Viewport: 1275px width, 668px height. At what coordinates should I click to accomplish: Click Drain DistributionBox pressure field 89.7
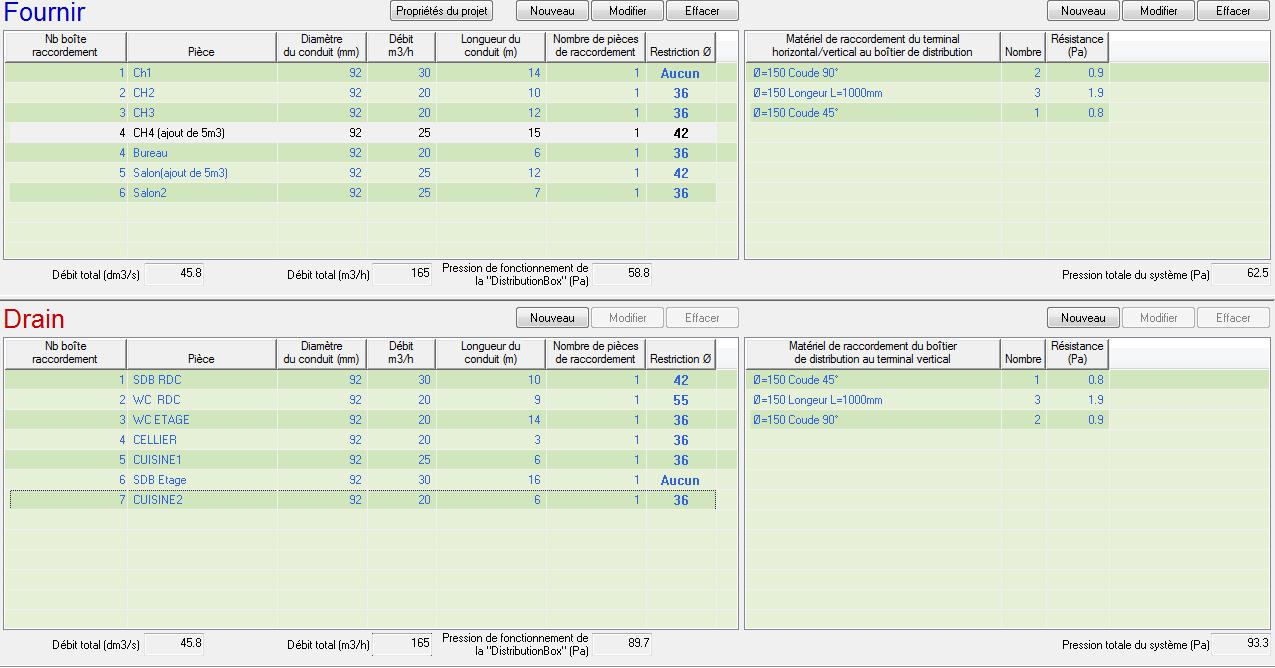622,644
